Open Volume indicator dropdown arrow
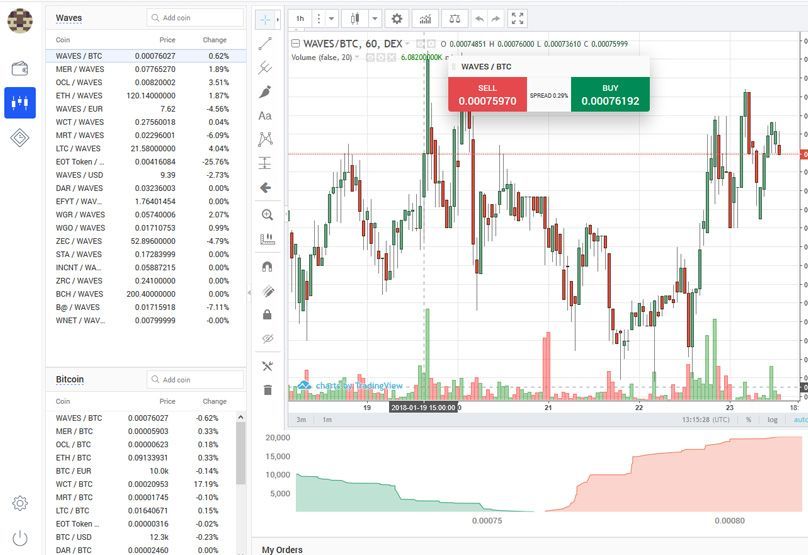The image size is (808, 555). pyautogui.click(x=357, y=57)
